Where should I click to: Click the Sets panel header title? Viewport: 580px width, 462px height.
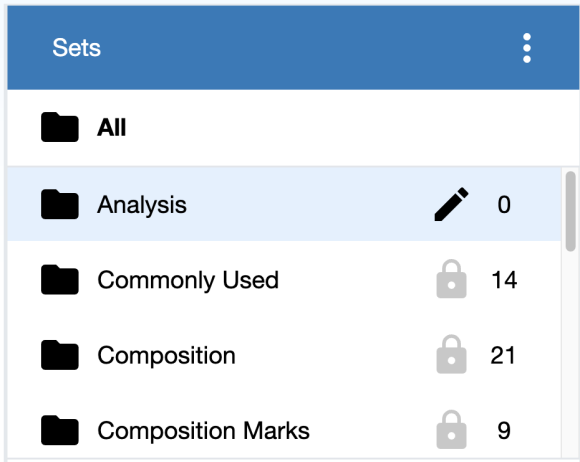click(x=77, y=48)
